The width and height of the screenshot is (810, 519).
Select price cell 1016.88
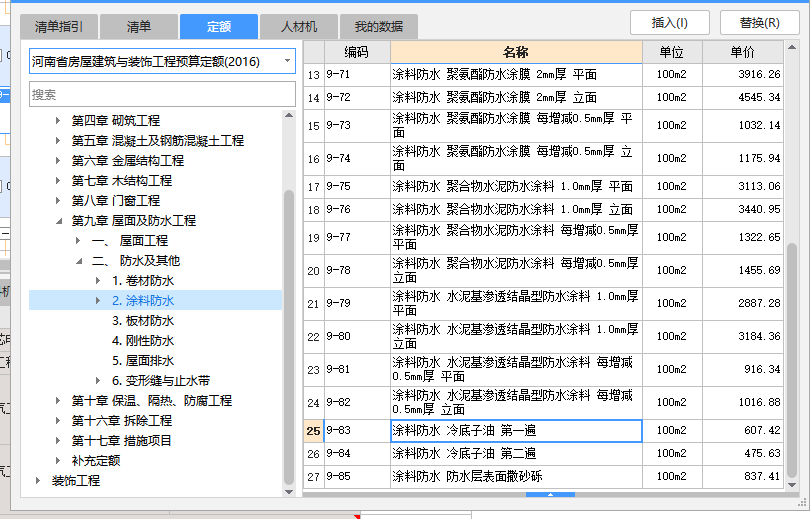pos(743,402)
